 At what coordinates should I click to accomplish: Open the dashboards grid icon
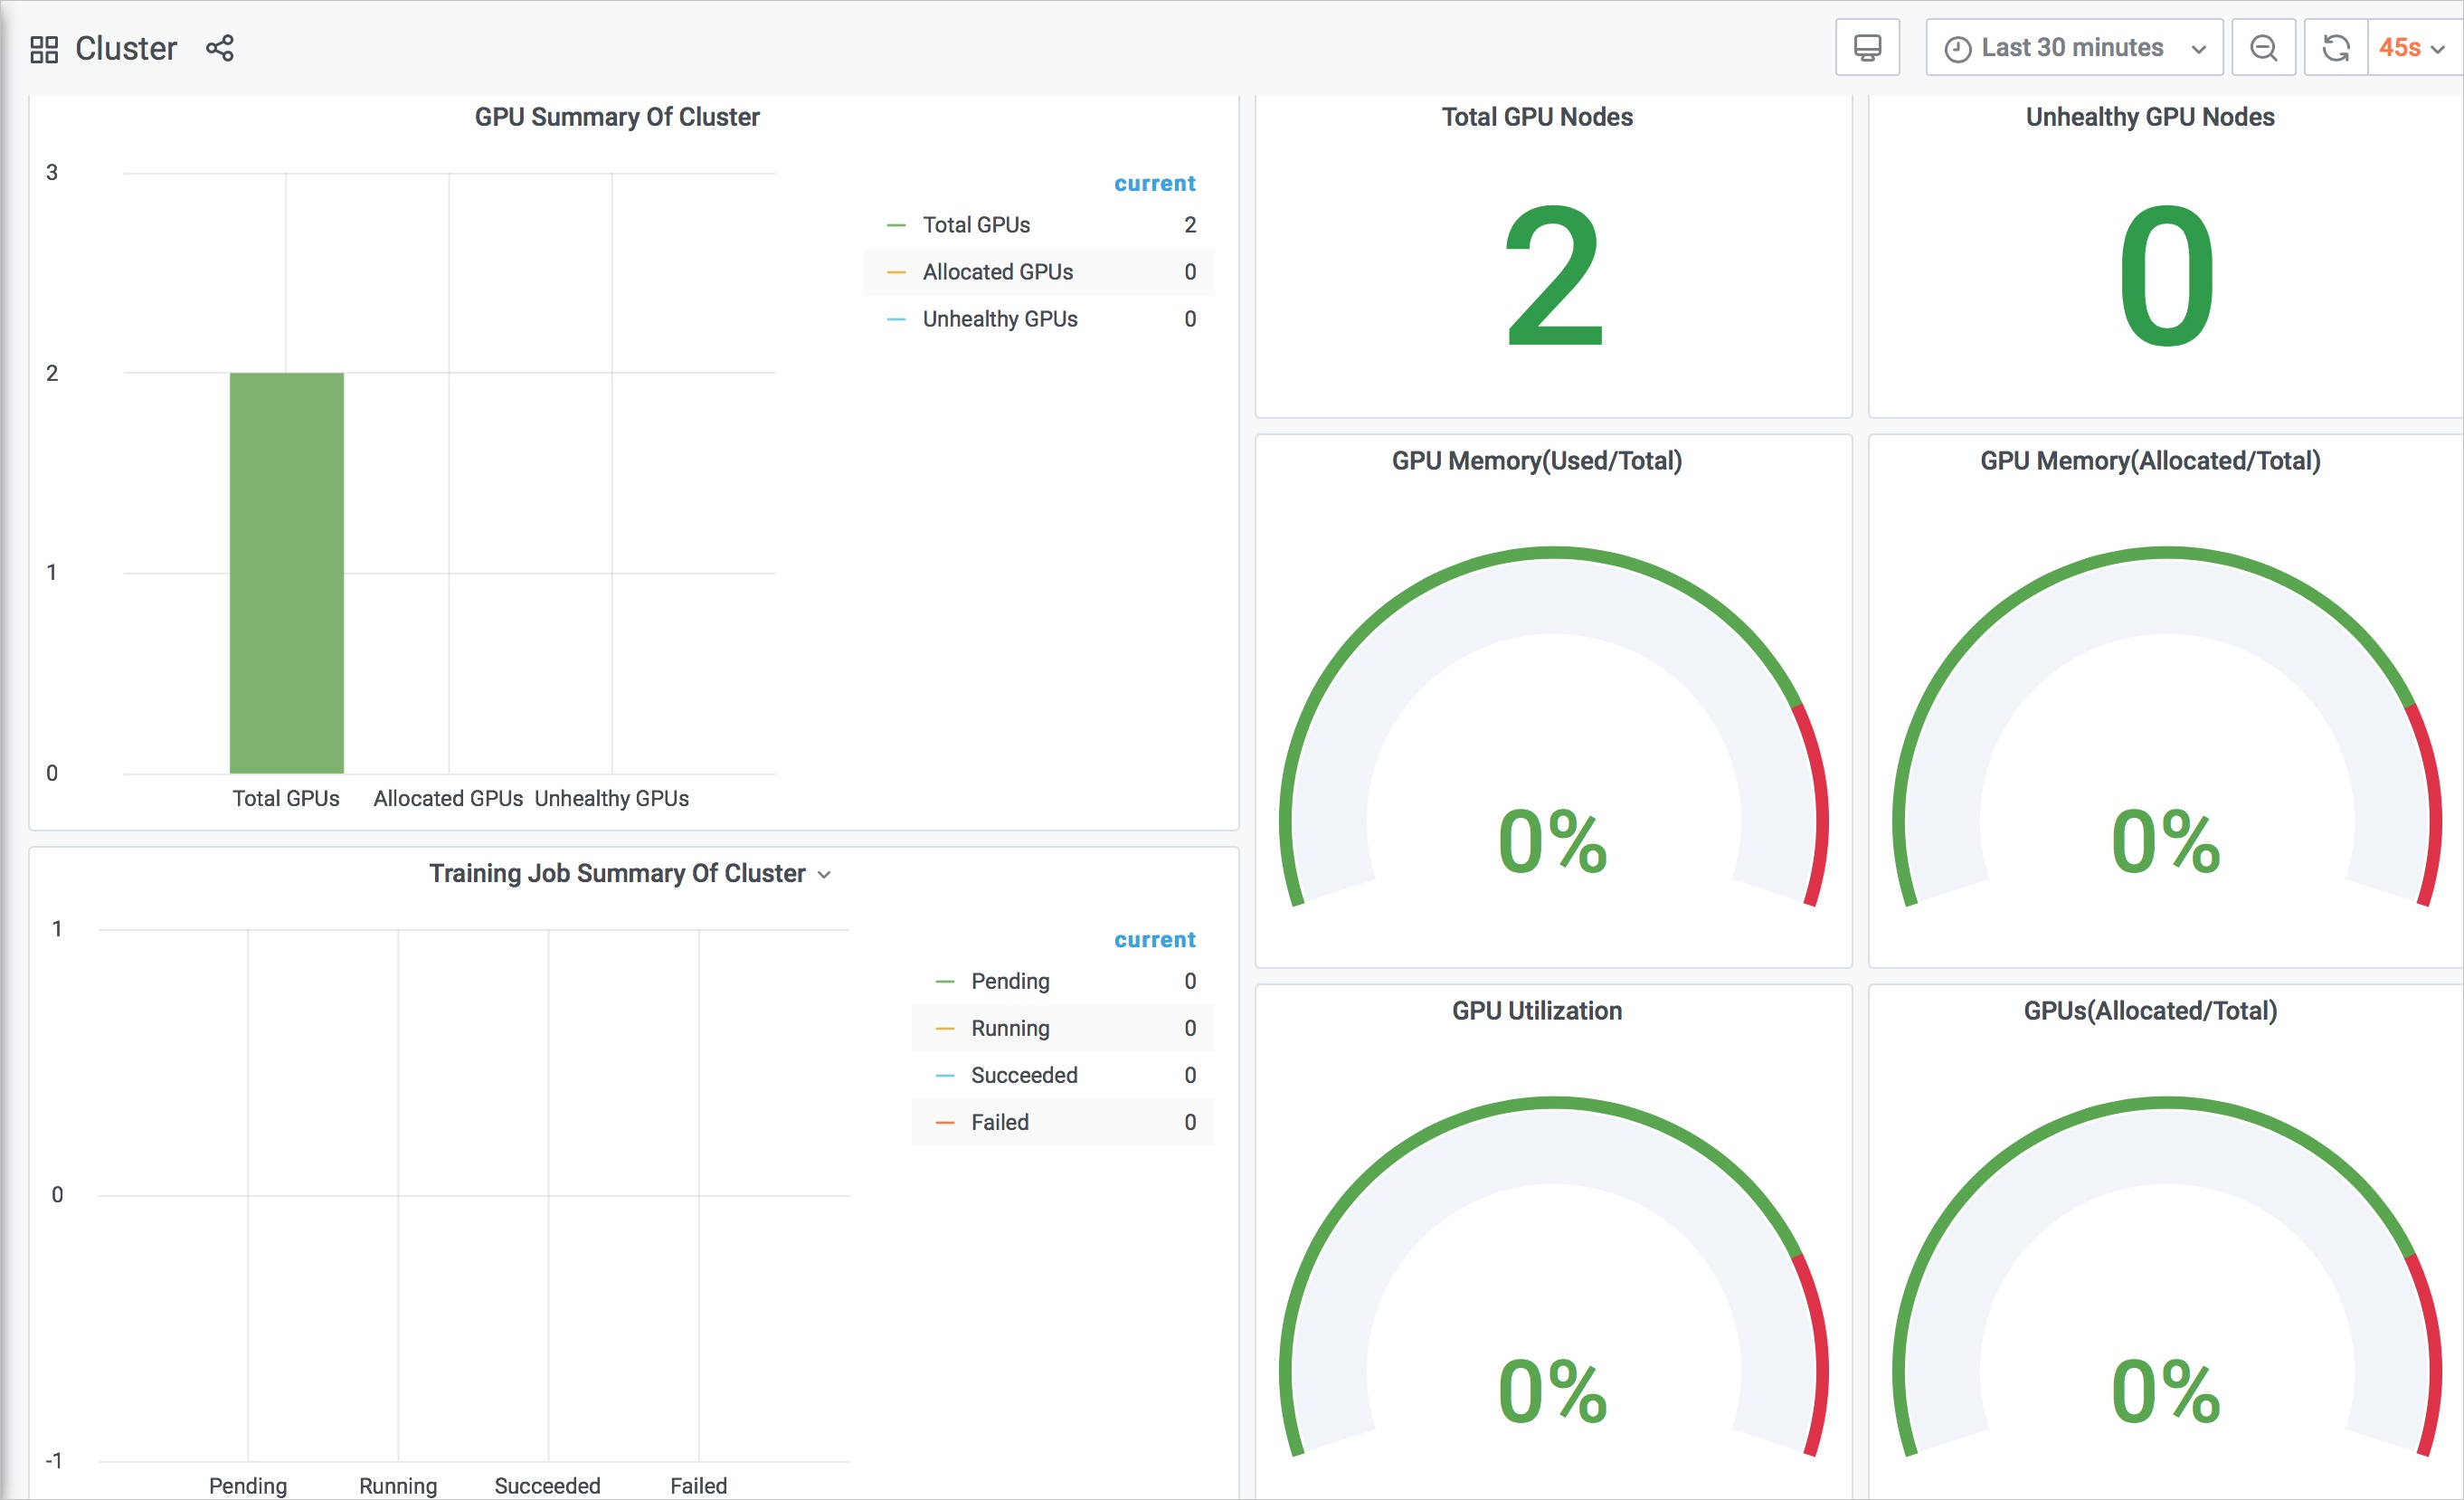pyautogui.click(x=44, y=49)
